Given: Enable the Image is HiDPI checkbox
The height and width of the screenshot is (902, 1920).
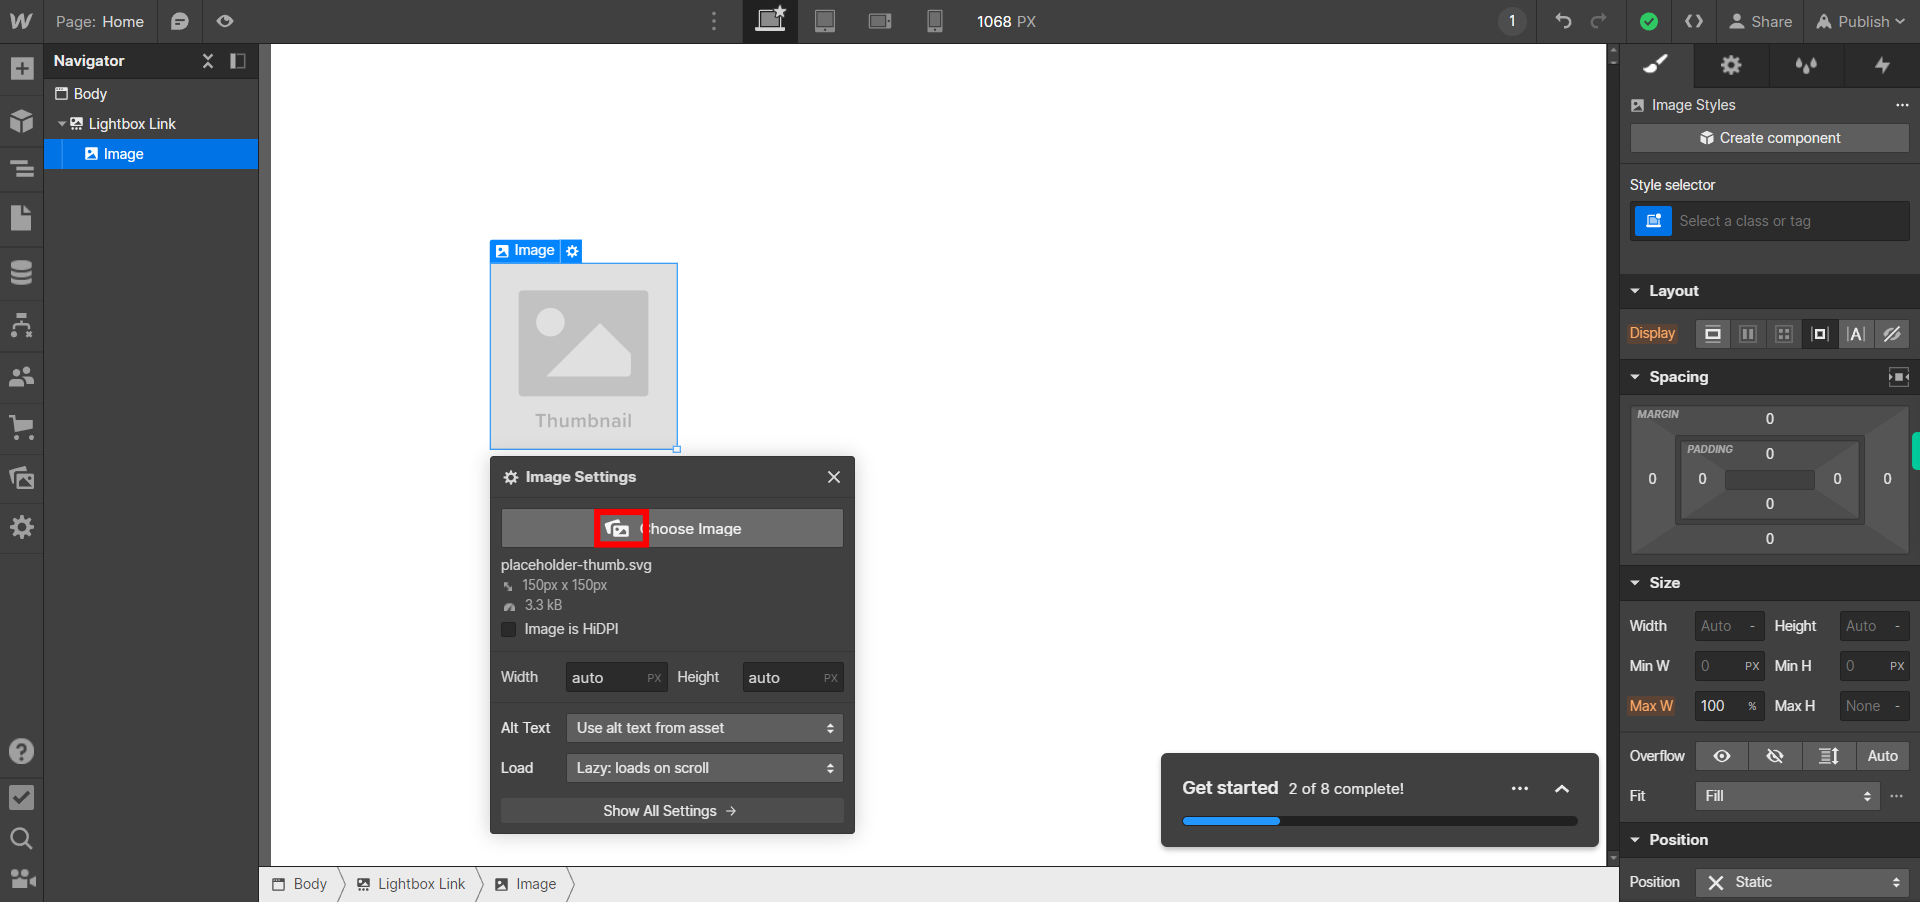Looking at the screenshot, I should tap(509, 629).
